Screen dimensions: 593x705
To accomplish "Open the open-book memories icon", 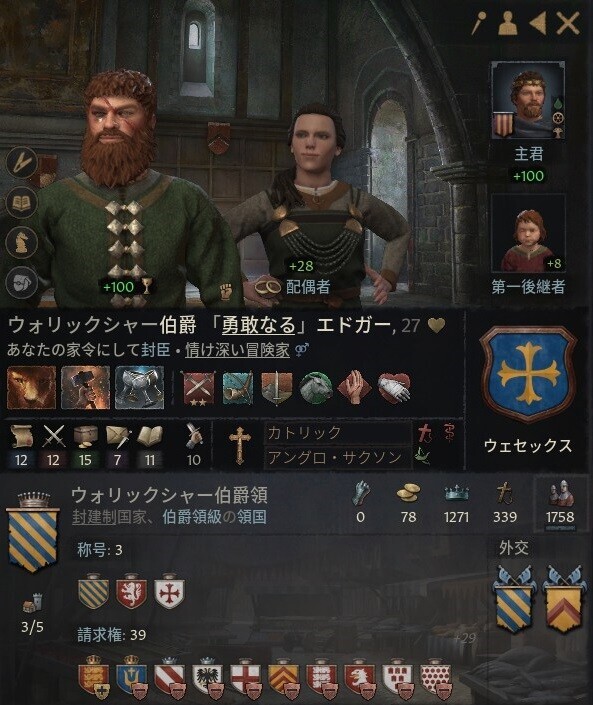I will (21, 204).
